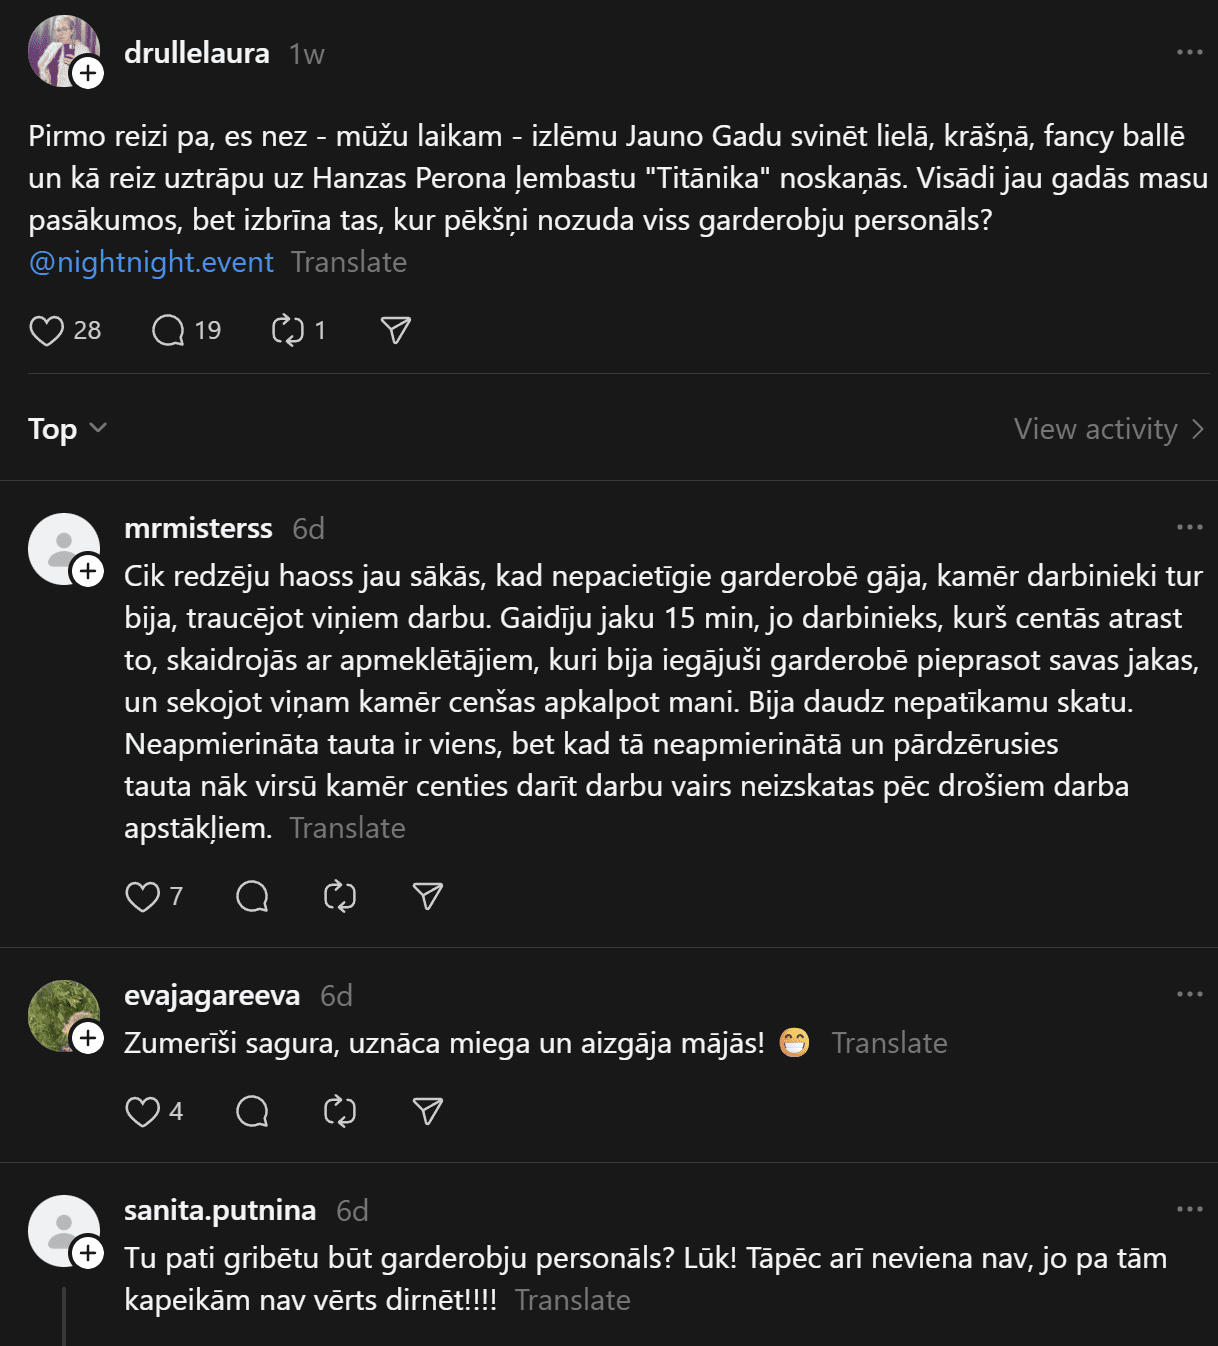Like evajagareeva's comment
This screenshot has height=1346, width=1218.
click(x=142, y=1112)
